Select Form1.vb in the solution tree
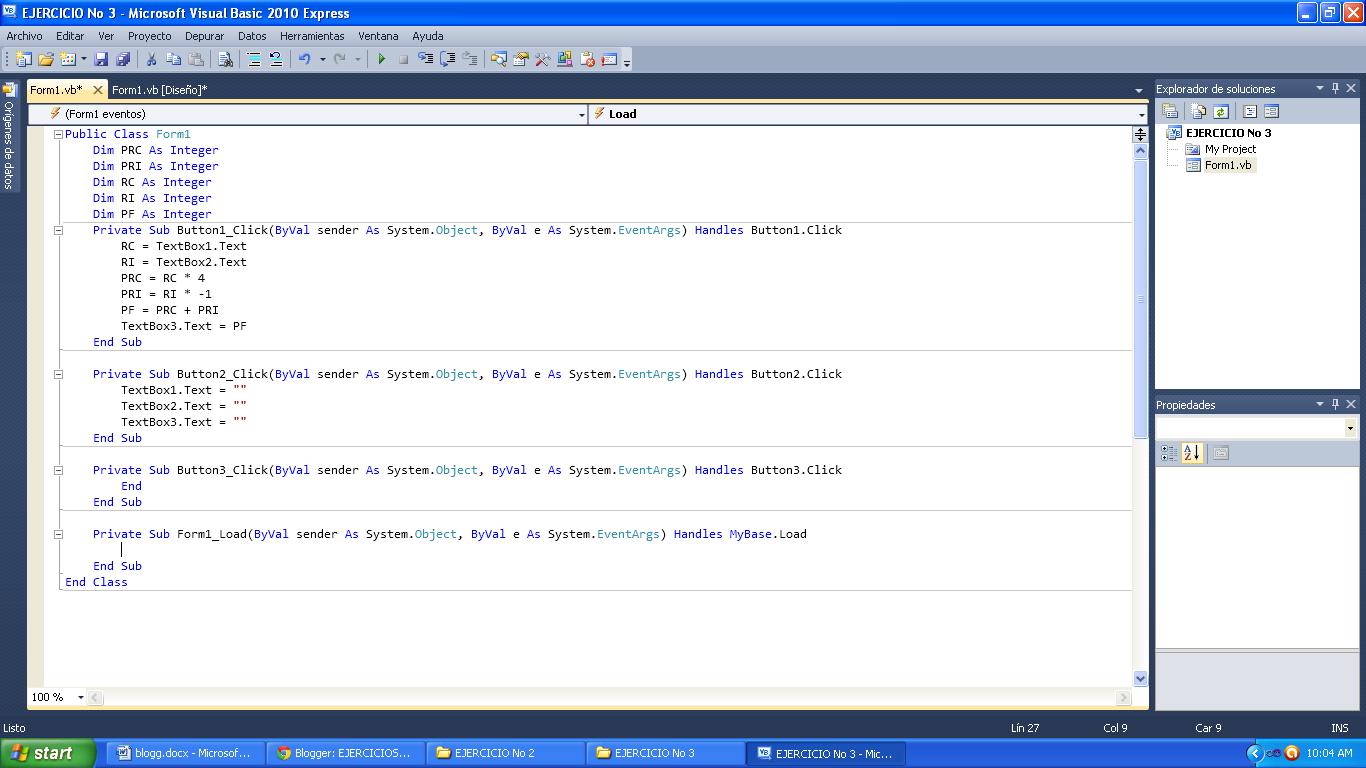The width and height of the screenshot is (1366, 768). pyautogui.click(x=1230, y=165)
